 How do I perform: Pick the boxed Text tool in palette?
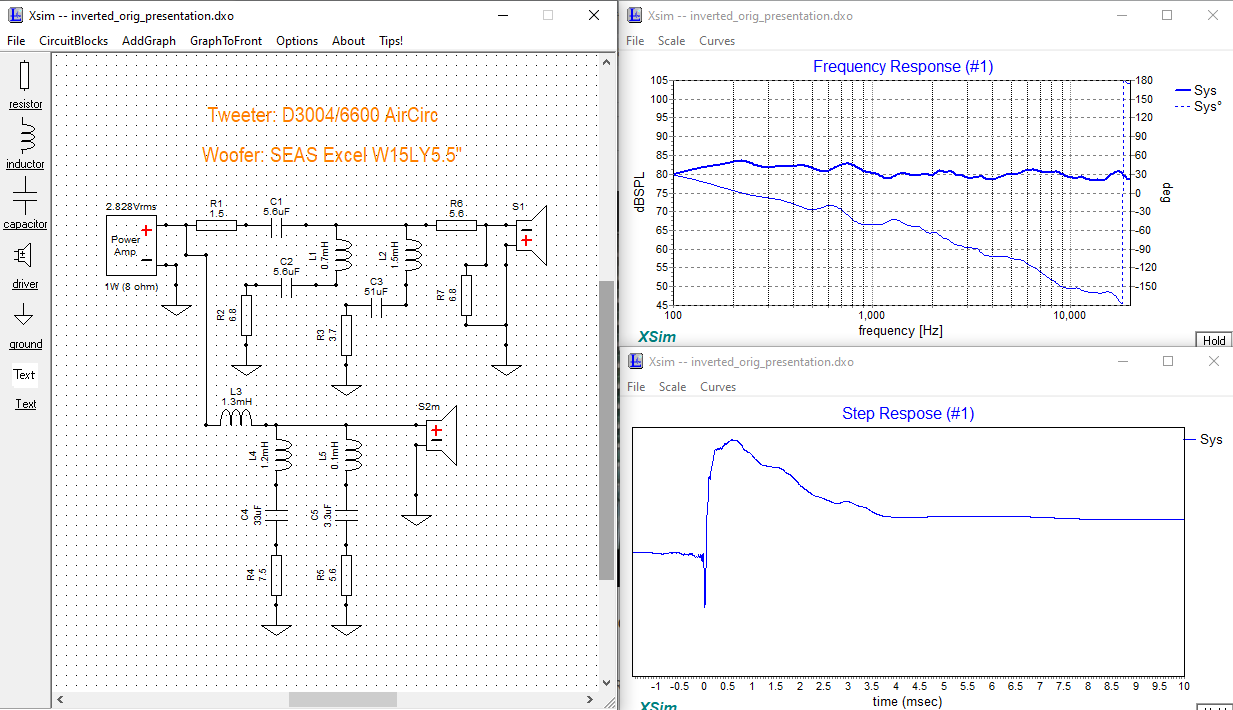click(25, 375)
